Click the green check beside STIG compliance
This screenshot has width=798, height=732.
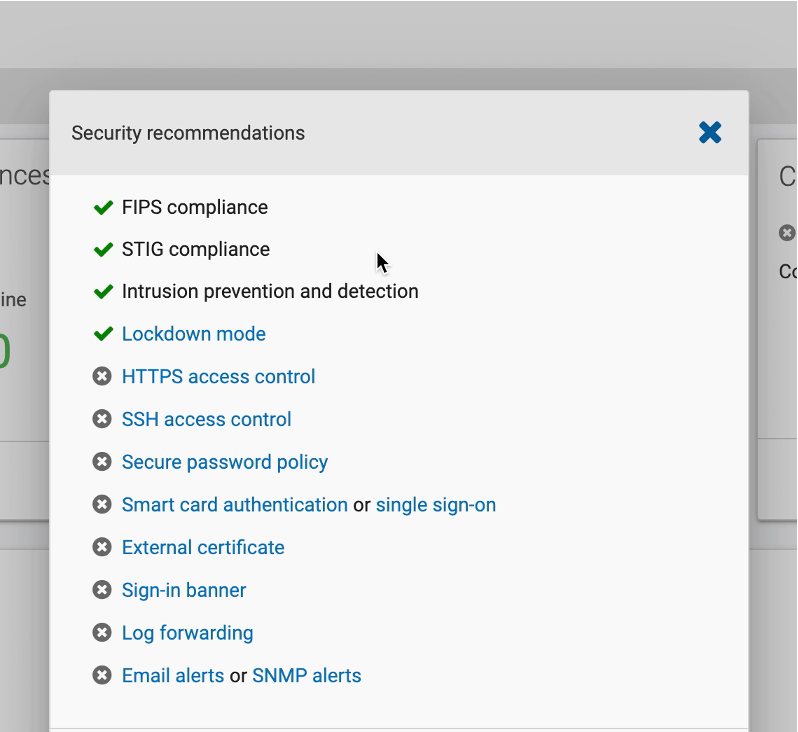[x=102, y=250]
